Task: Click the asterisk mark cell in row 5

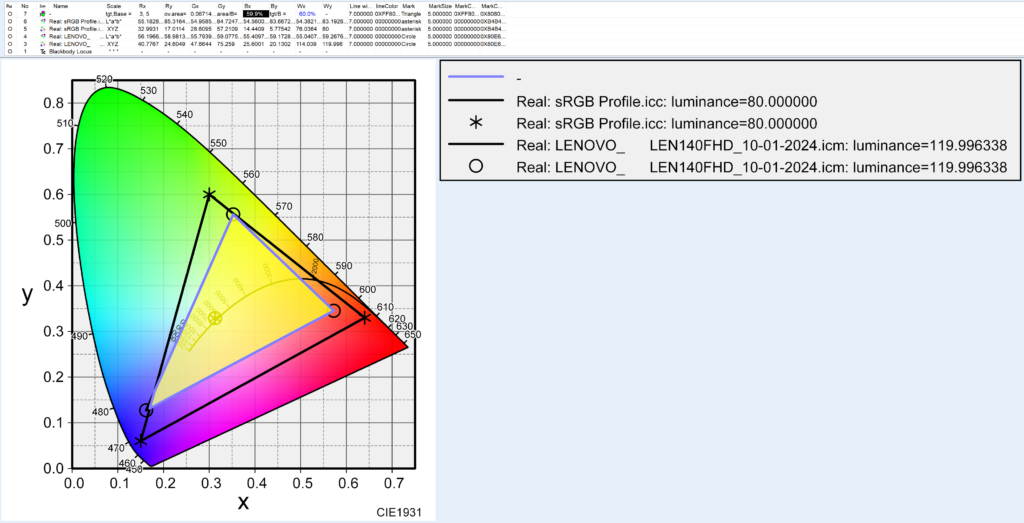Action: click(x=411, y=29)
